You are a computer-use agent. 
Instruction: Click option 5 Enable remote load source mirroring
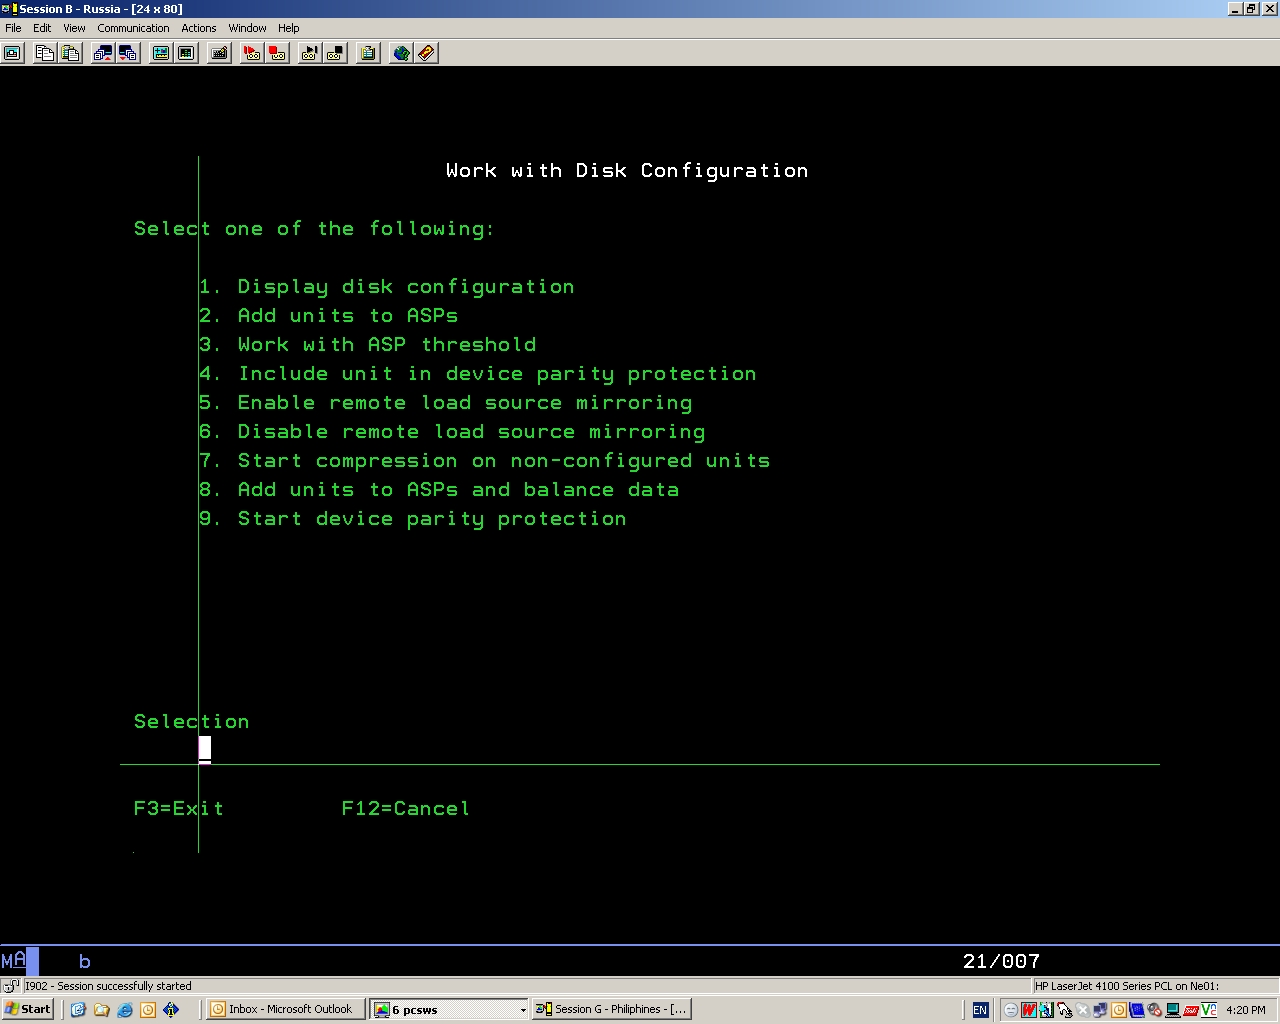(x=446, y=403)
